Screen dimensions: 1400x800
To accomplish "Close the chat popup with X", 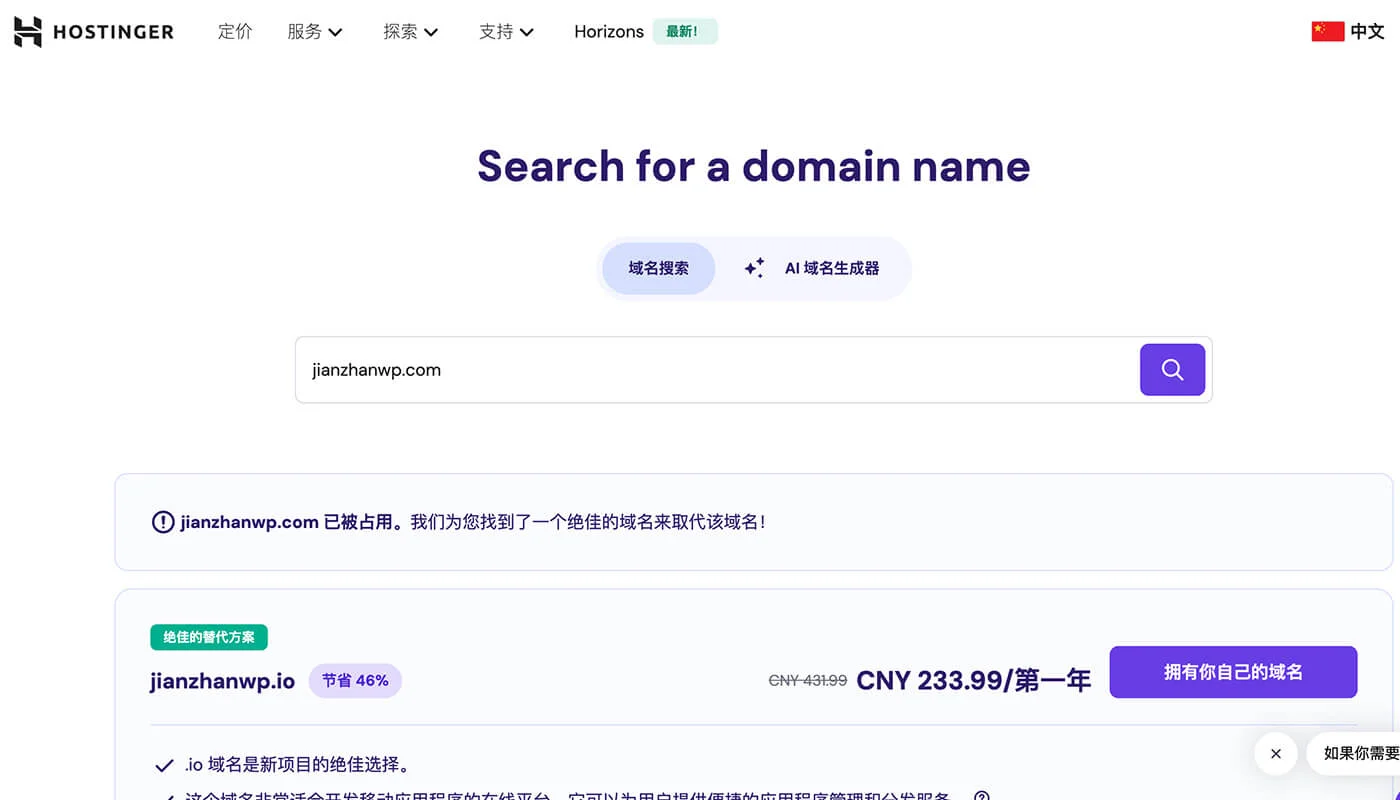I will [1276, 754].
